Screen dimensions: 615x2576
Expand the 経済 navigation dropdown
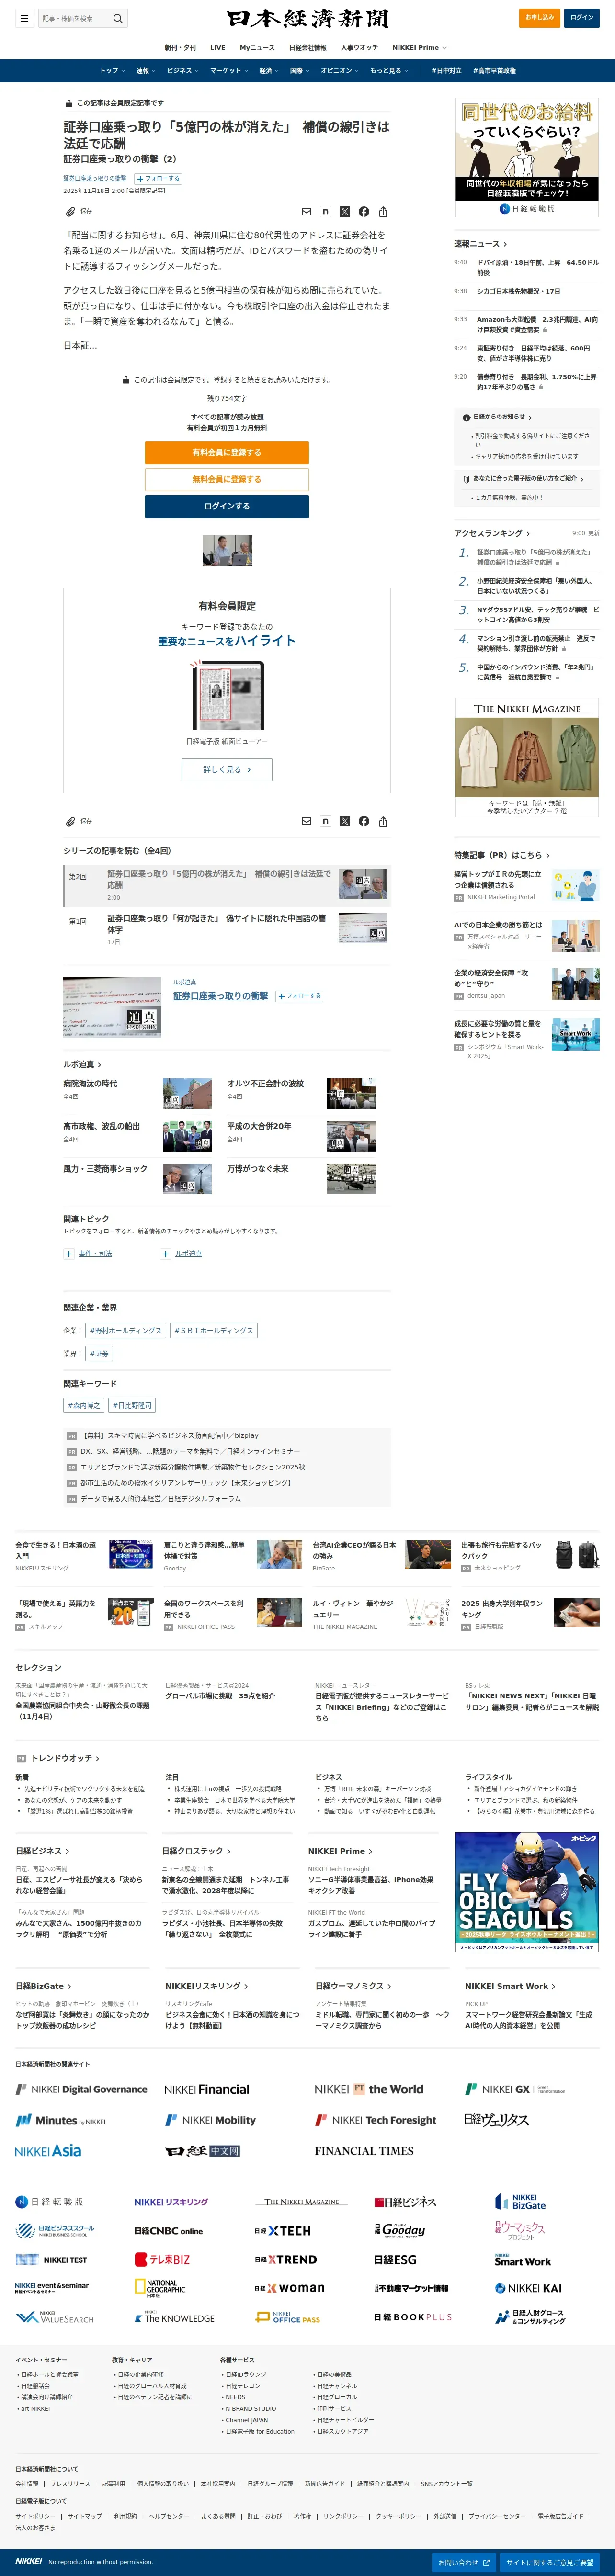coord(269,71)
